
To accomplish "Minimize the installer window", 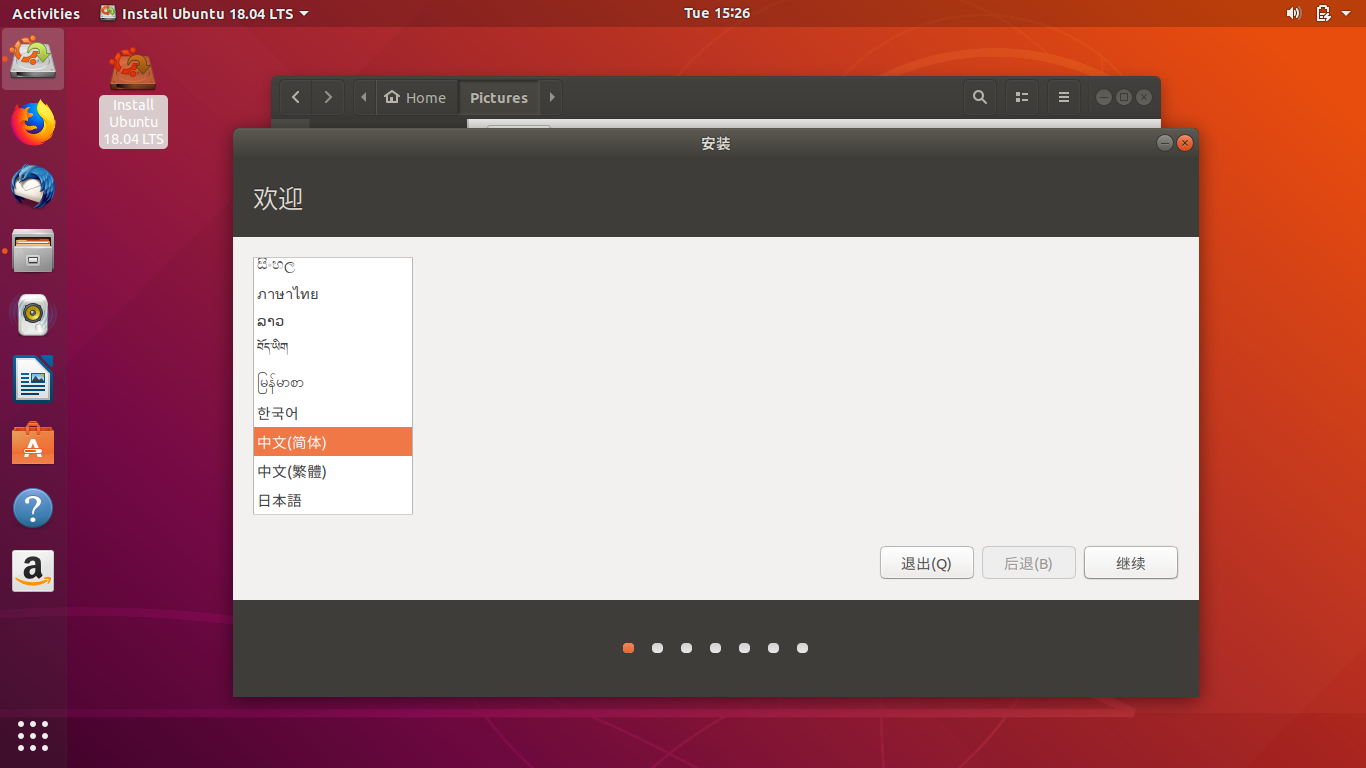I will [1165, 143].
